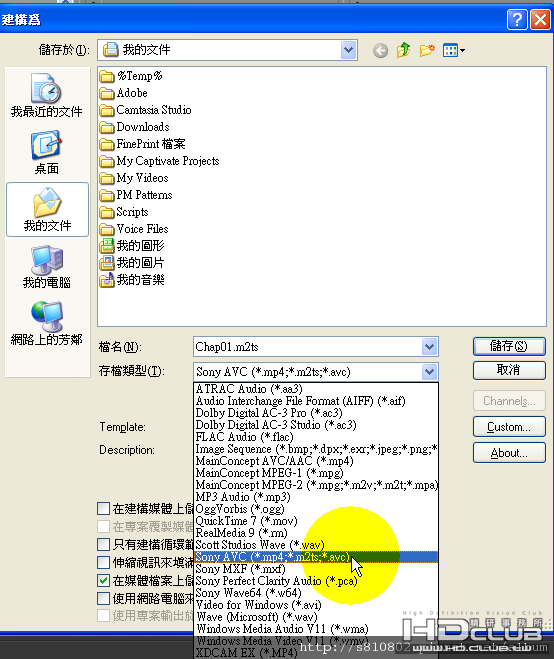554x659 pixels.
Task: Create a new folder icon
Action: [x=427, y=50]
